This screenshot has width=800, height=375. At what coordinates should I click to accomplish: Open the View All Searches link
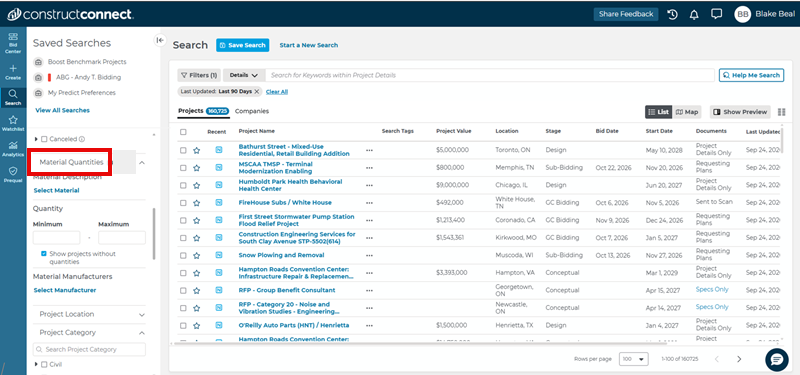(62, 110)
